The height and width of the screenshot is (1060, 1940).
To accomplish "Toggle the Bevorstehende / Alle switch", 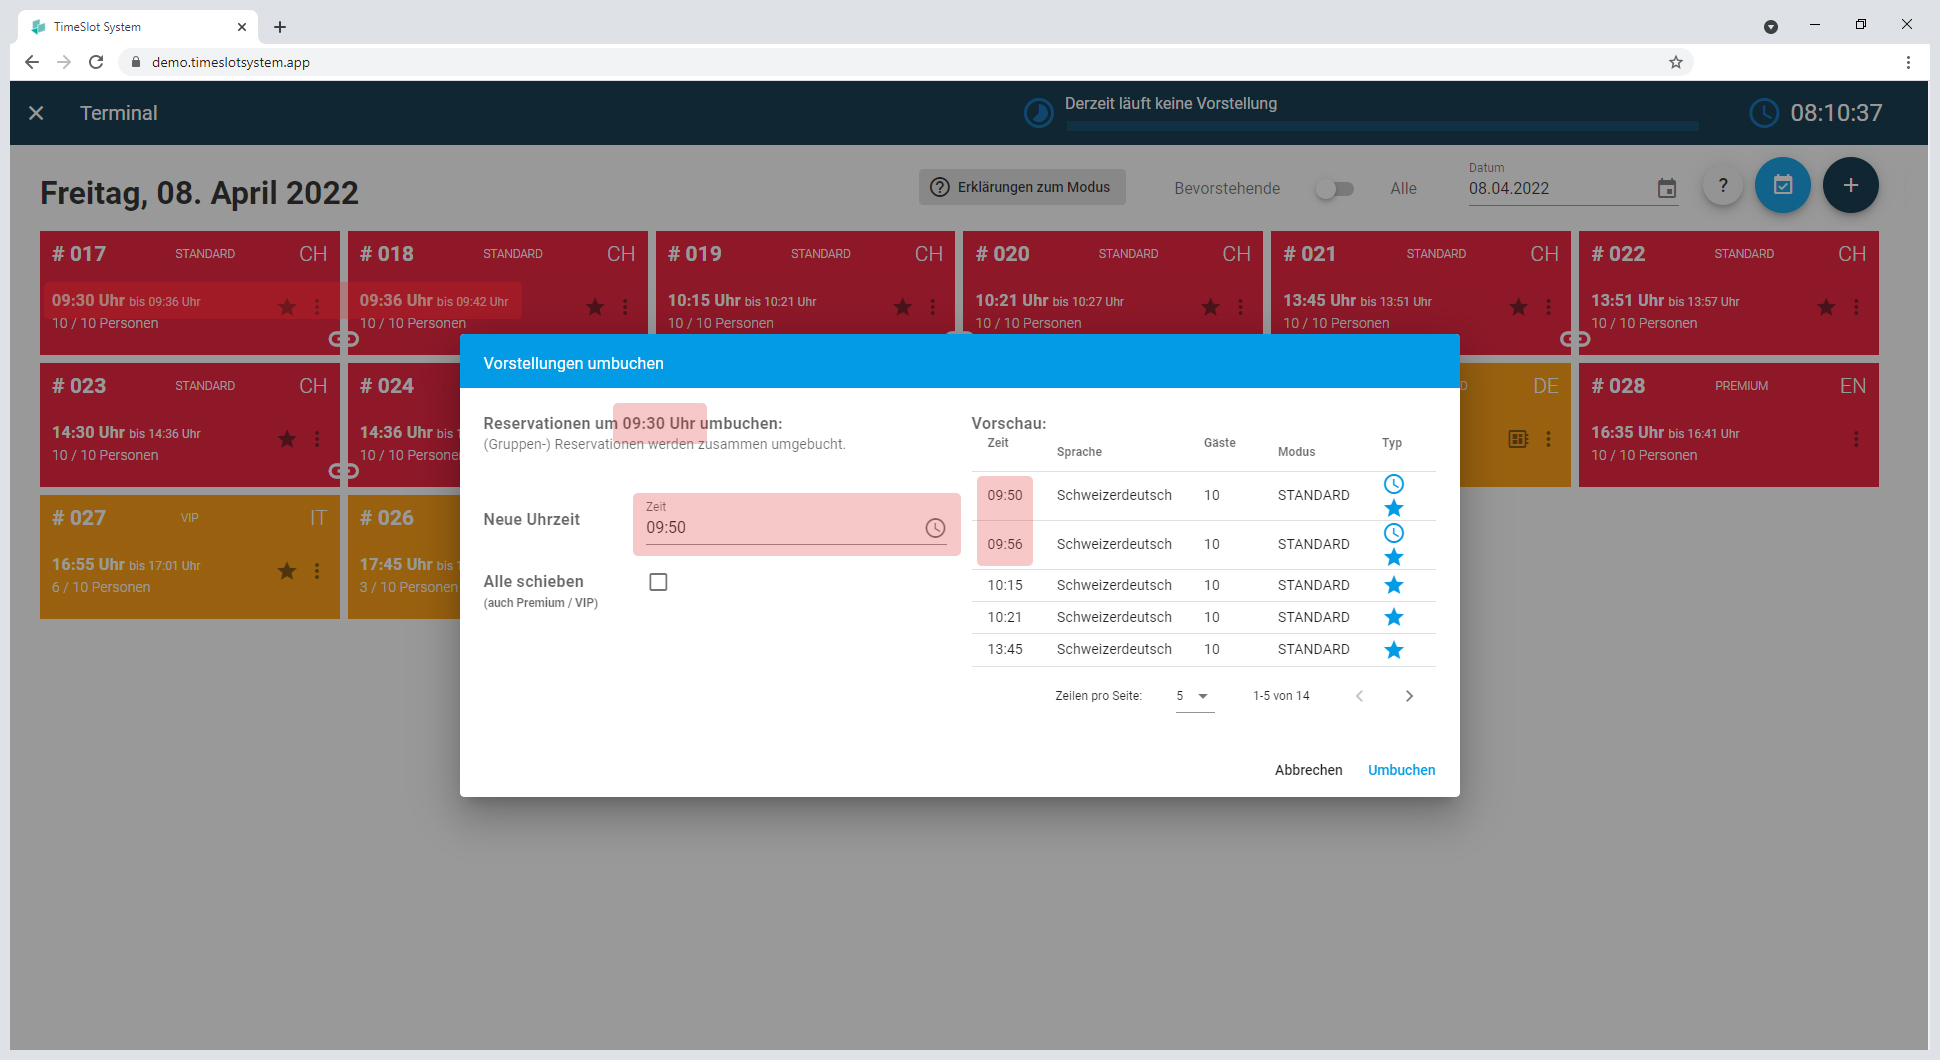I will click(x=1335, y=188).
